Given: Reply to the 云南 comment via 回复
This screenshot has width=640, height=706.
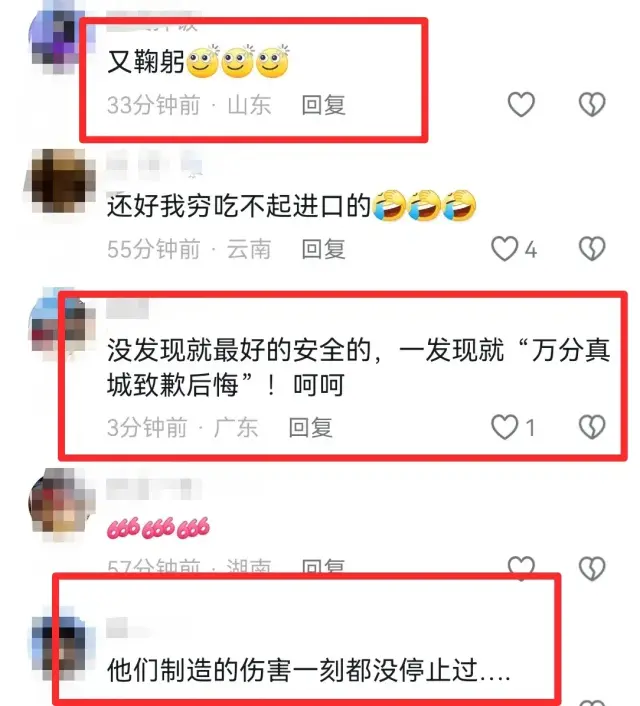Looking at the screenshot, I should click(x=323, y=249).
